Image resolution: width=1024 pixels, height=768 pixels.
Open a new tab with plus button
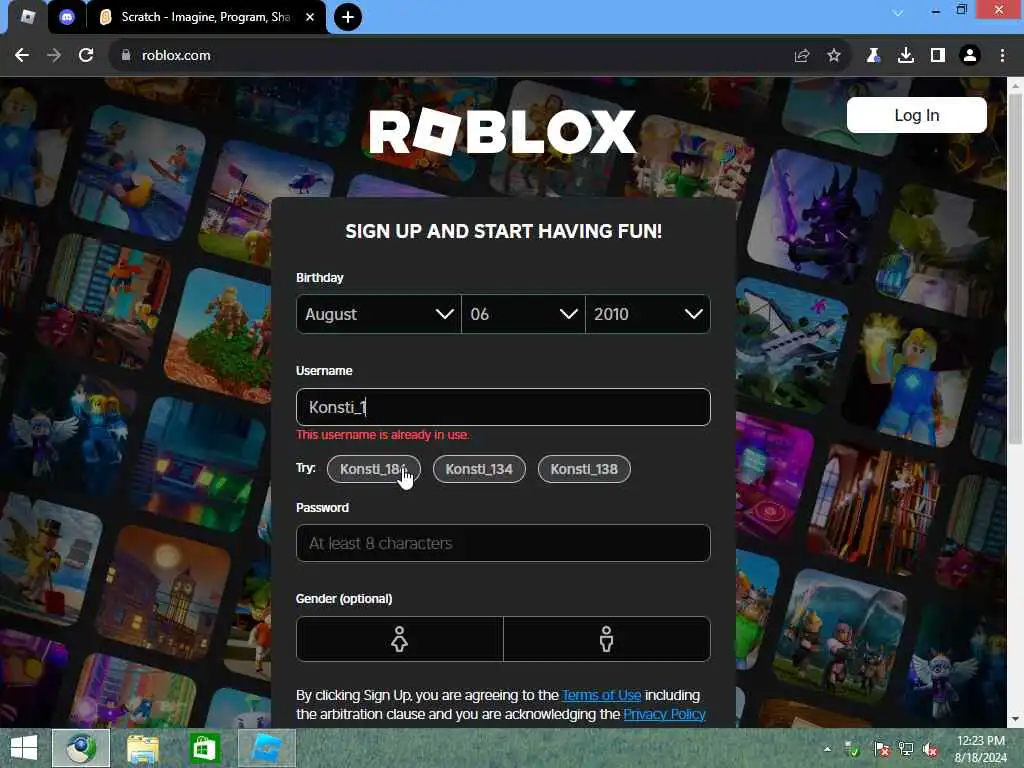coord(348,17)
